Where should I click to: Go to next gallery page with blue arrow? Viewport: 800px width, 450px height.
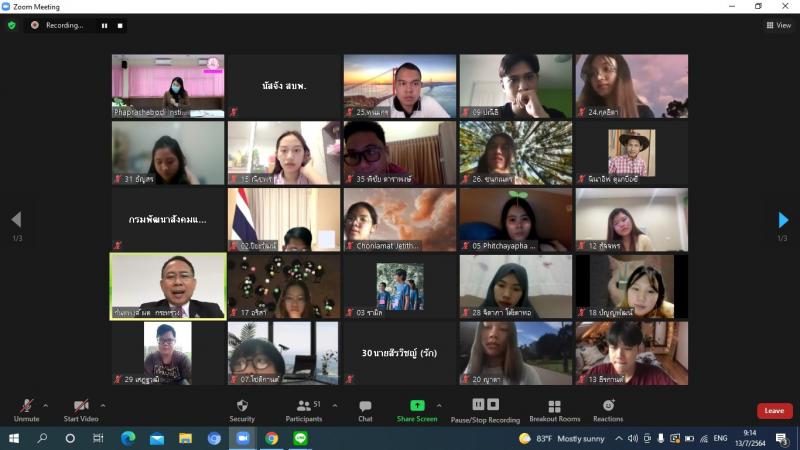[x=783, y=220]
